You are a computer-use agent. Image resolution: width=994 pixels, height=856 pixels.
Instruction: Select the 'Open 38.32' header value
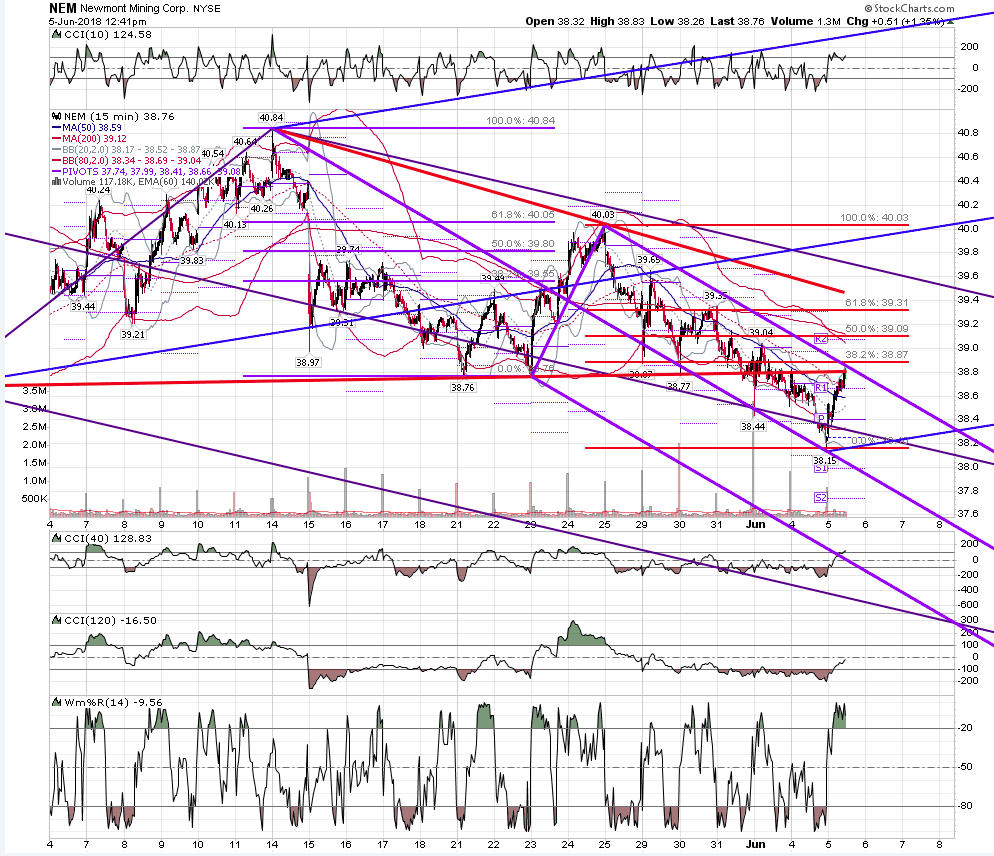tap(555, 21)
